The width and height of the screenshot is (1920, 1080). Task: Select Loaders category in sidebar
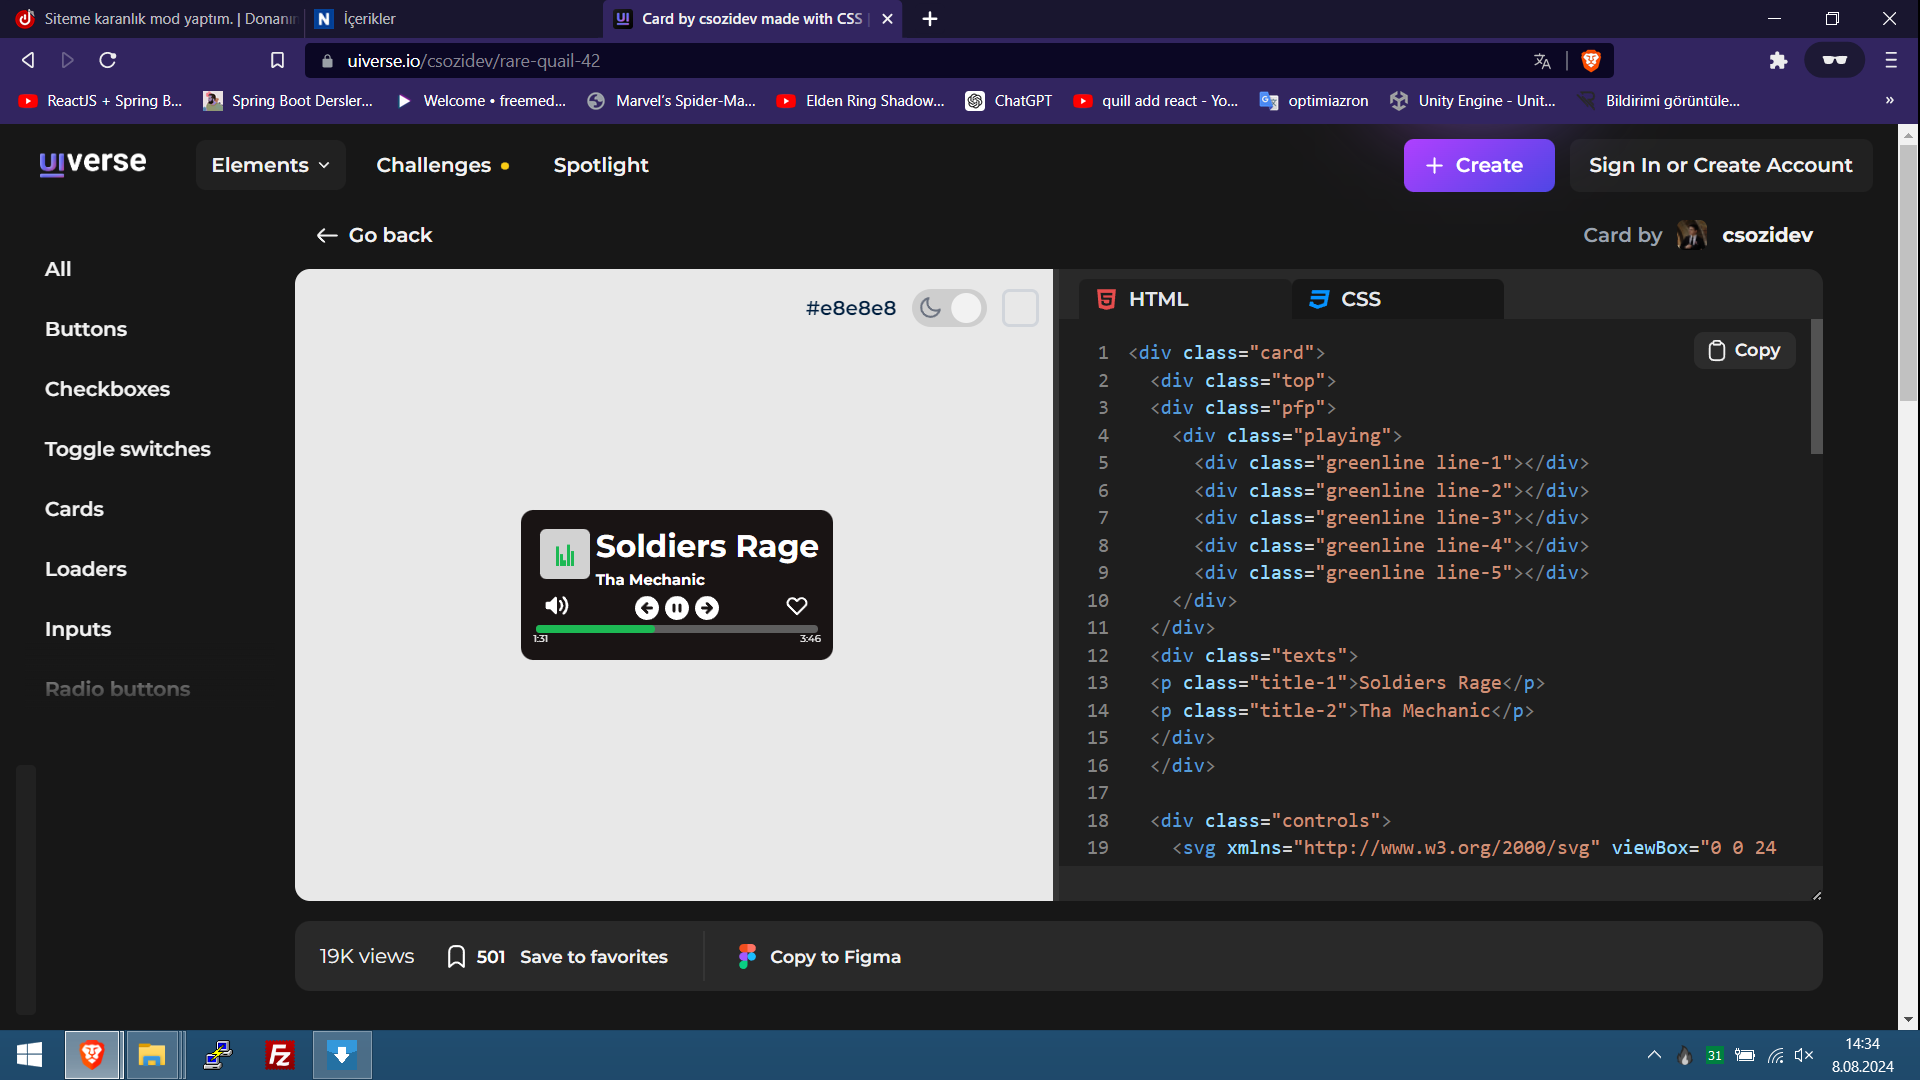tap(86, 569)
